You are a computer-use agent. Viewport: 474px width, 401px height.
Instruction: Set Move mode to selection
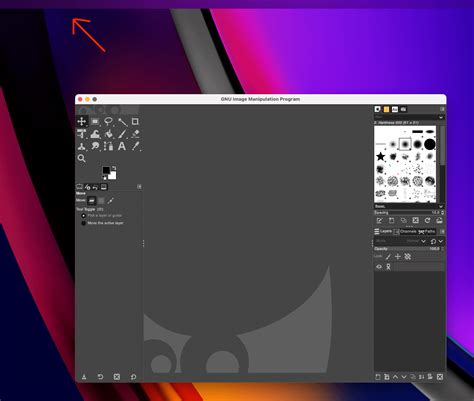(x=101, y=200)
